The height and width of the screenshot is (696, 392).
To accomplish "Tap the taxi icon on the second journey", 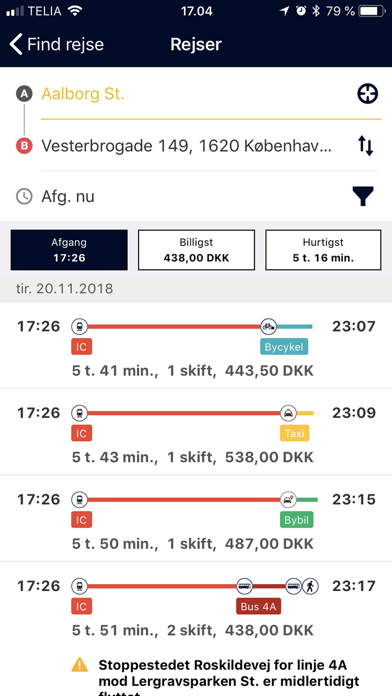I will (289, 413).
